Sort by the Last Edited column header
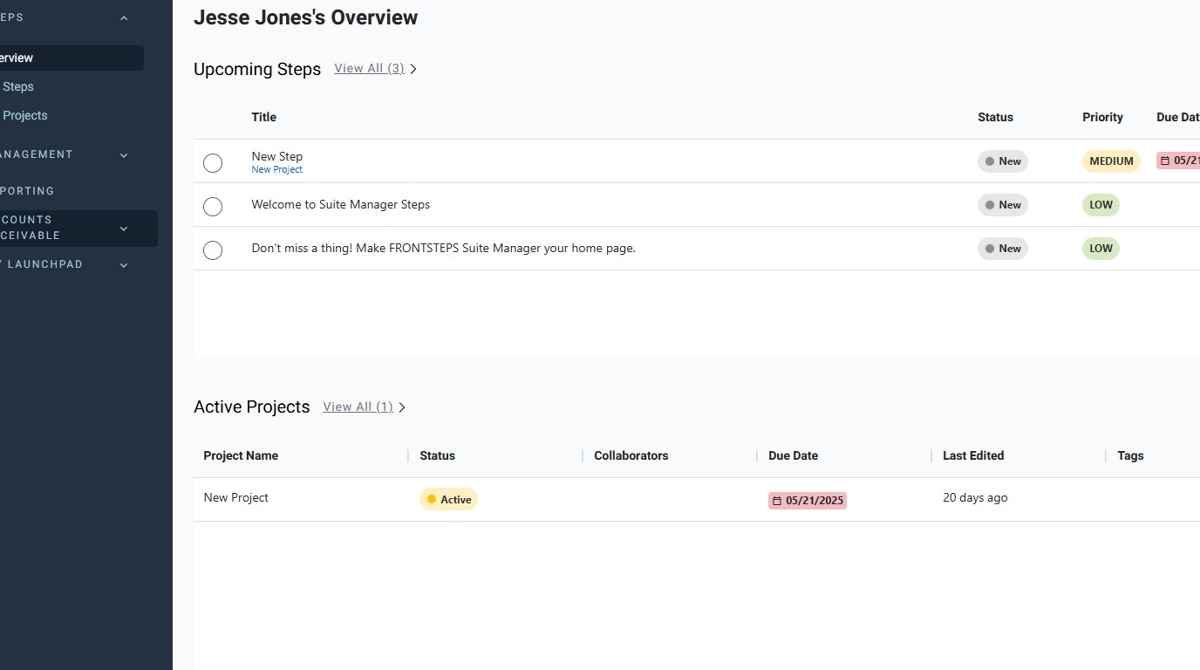This screenshot has height=670, width=1200. coord(973,456)
